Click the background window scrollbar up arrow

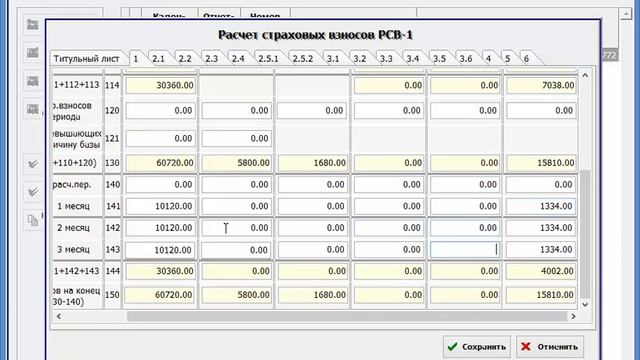click(x=626, y=14)
